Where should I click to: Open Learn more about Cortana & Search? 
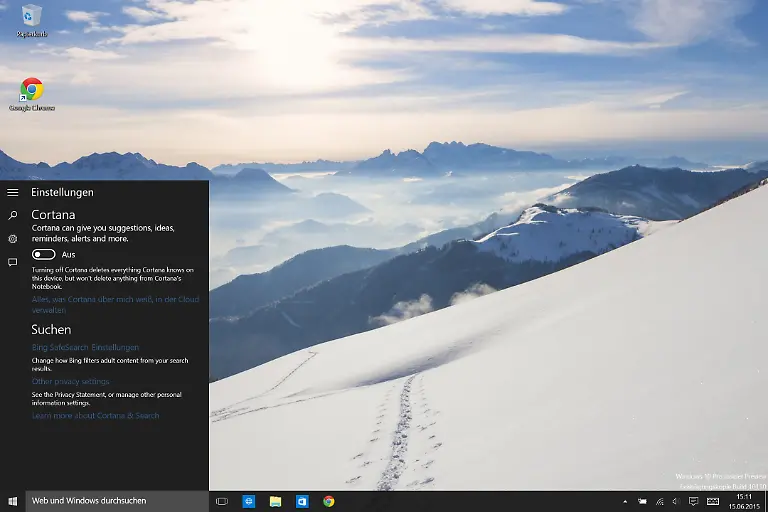[95, 415]
